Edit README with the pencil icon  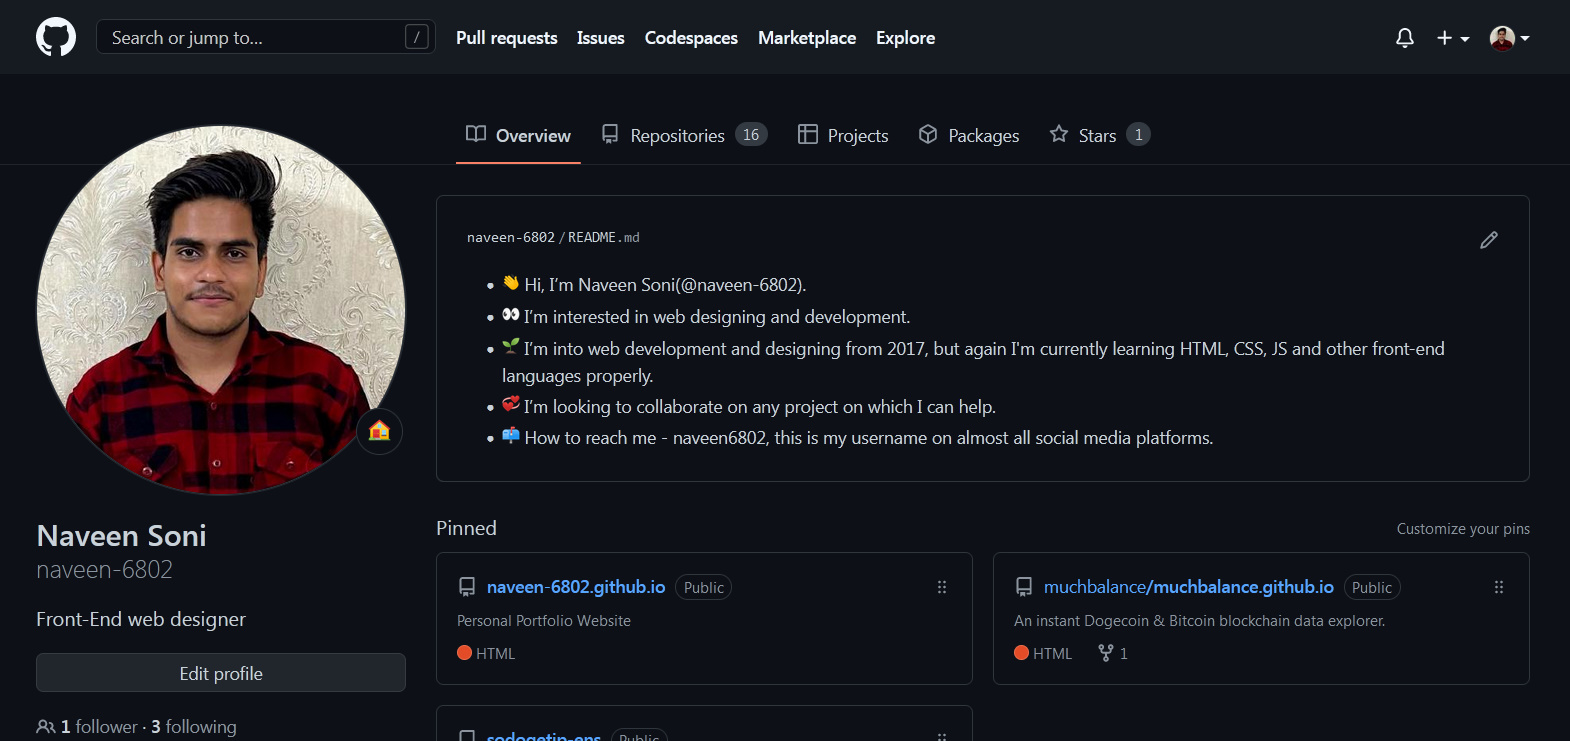pyautogui.click(x=1489, y=240)
